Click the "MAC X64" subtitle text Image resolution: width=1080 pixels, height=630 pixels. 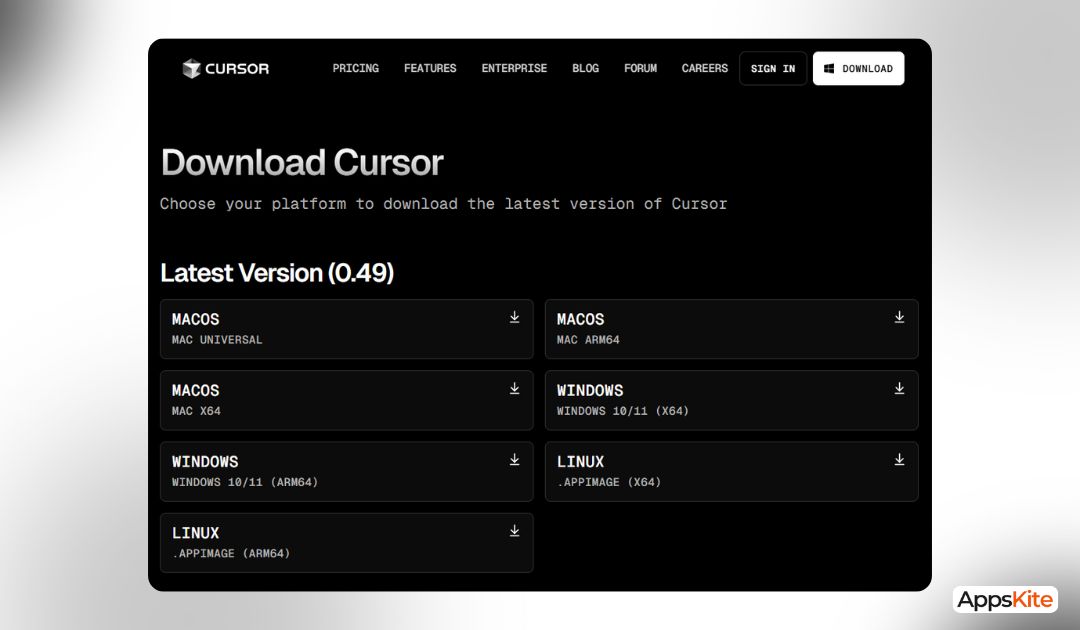196,411
